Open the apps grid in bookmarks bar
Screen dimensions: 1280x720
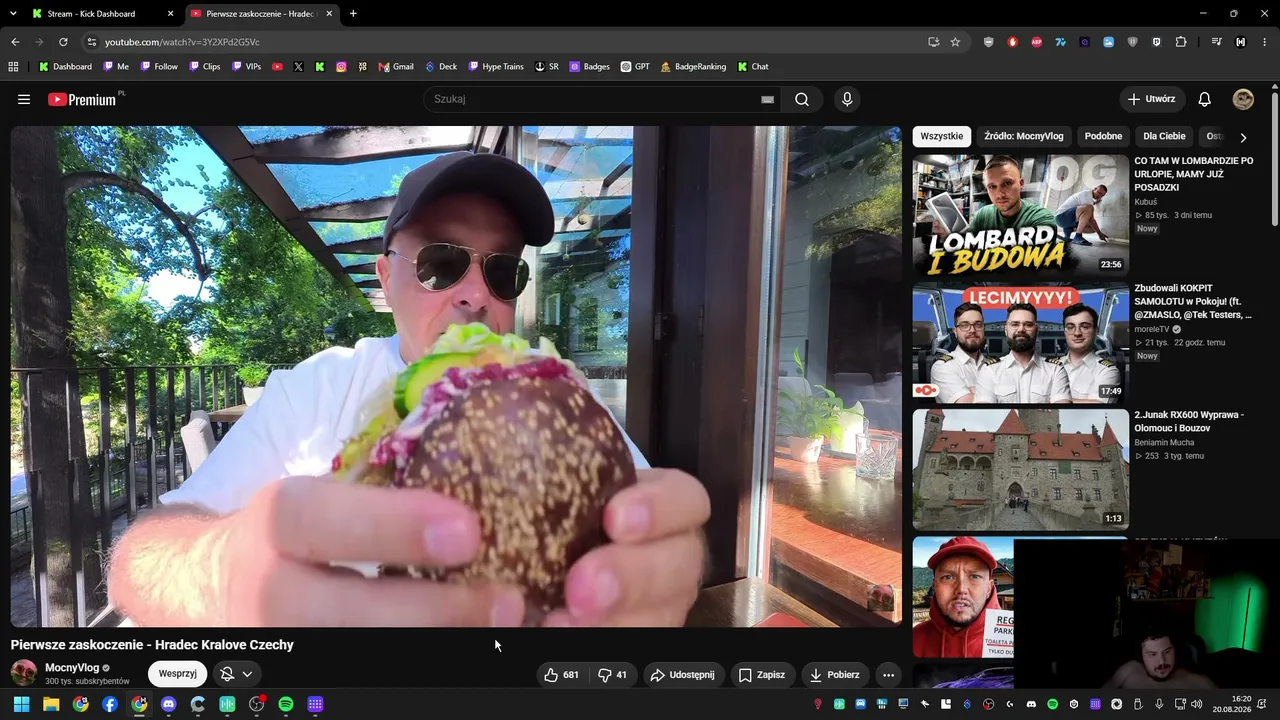tap(13, 67)
